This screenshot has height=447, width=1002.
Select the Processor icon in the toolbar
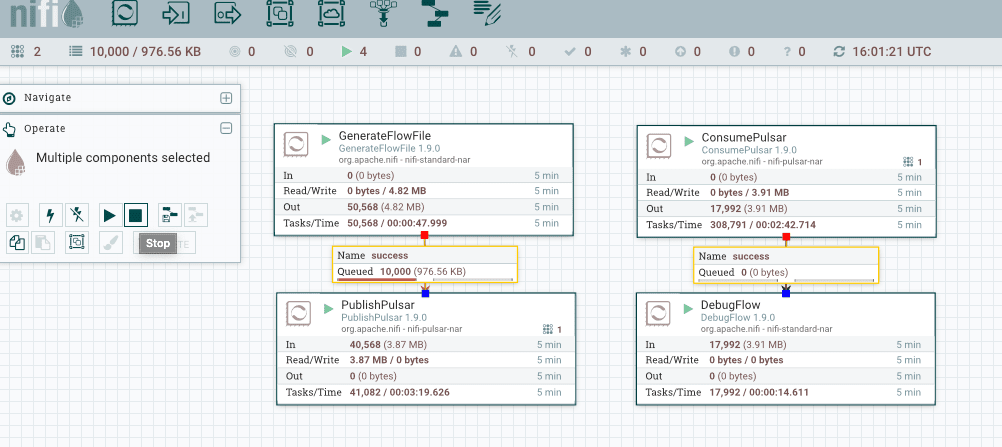(x=125, y=13)
